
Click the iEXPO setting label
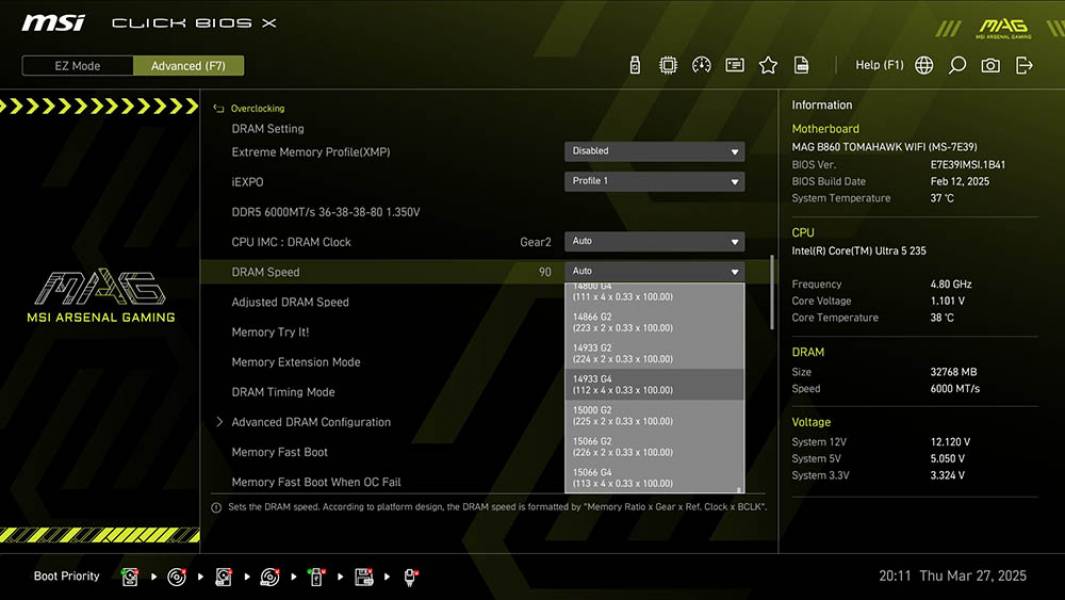point(247,182)
